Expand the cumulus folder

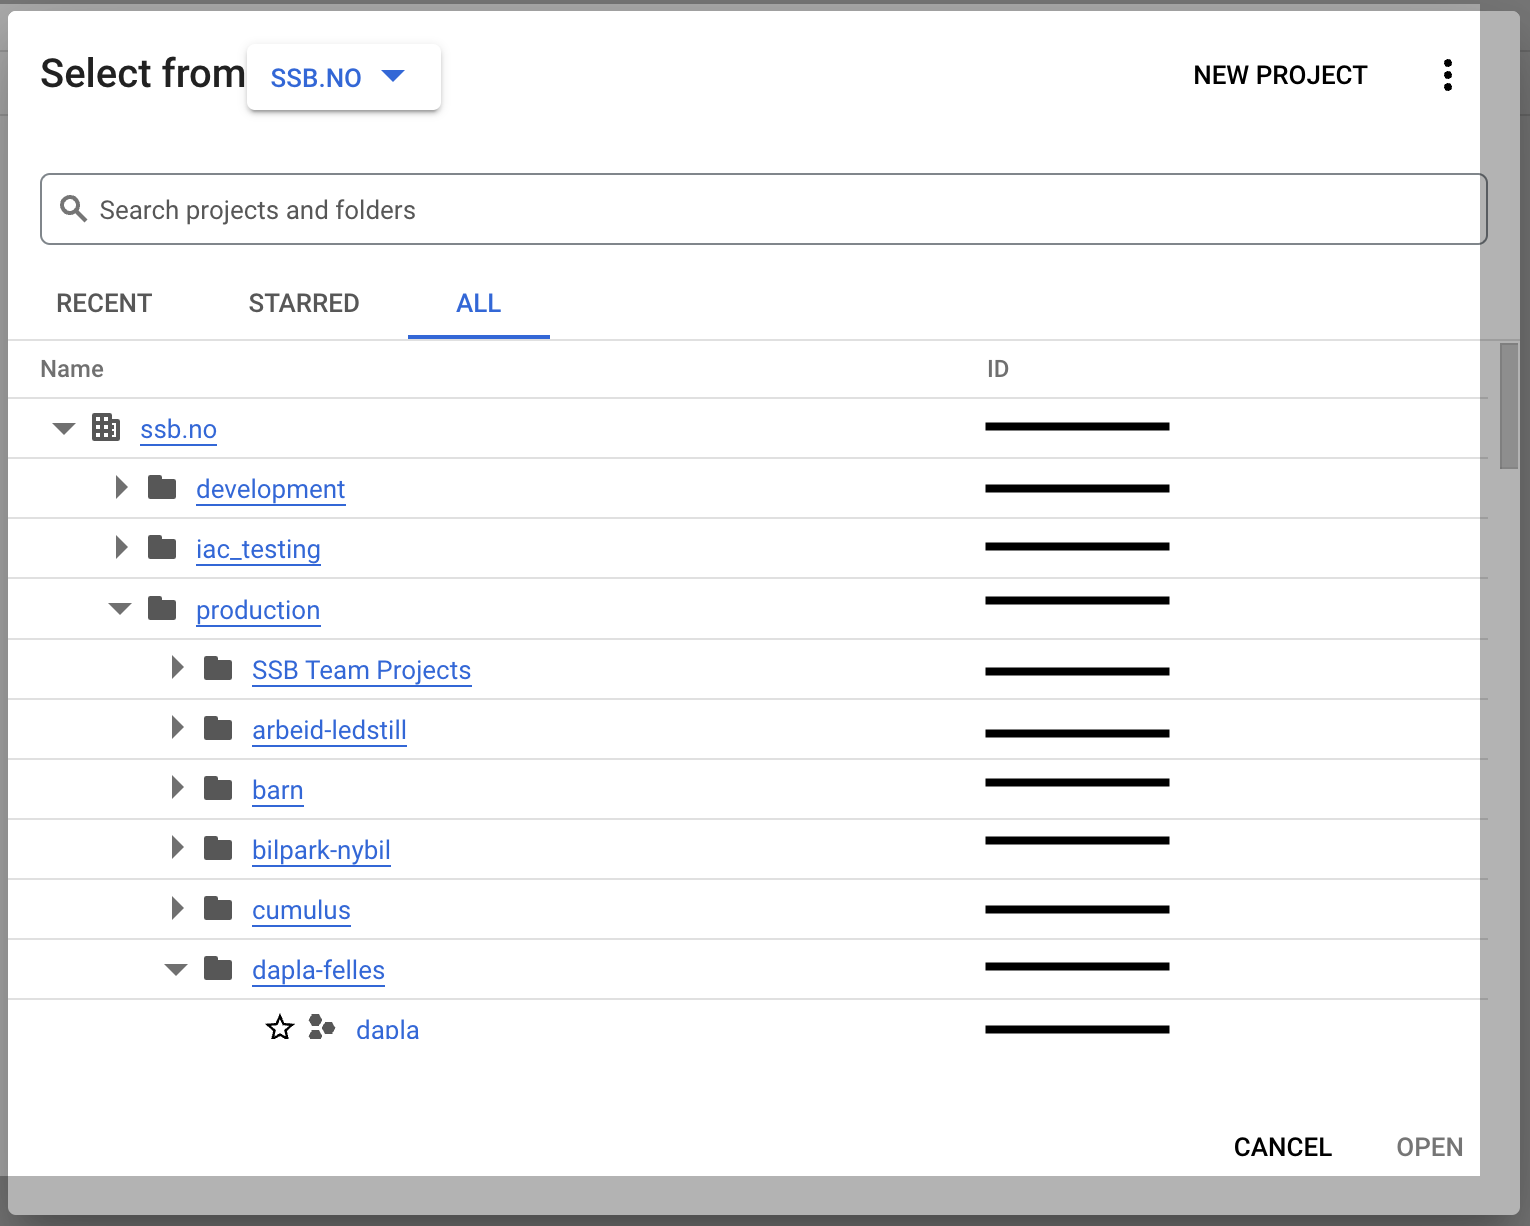[178, 907]
